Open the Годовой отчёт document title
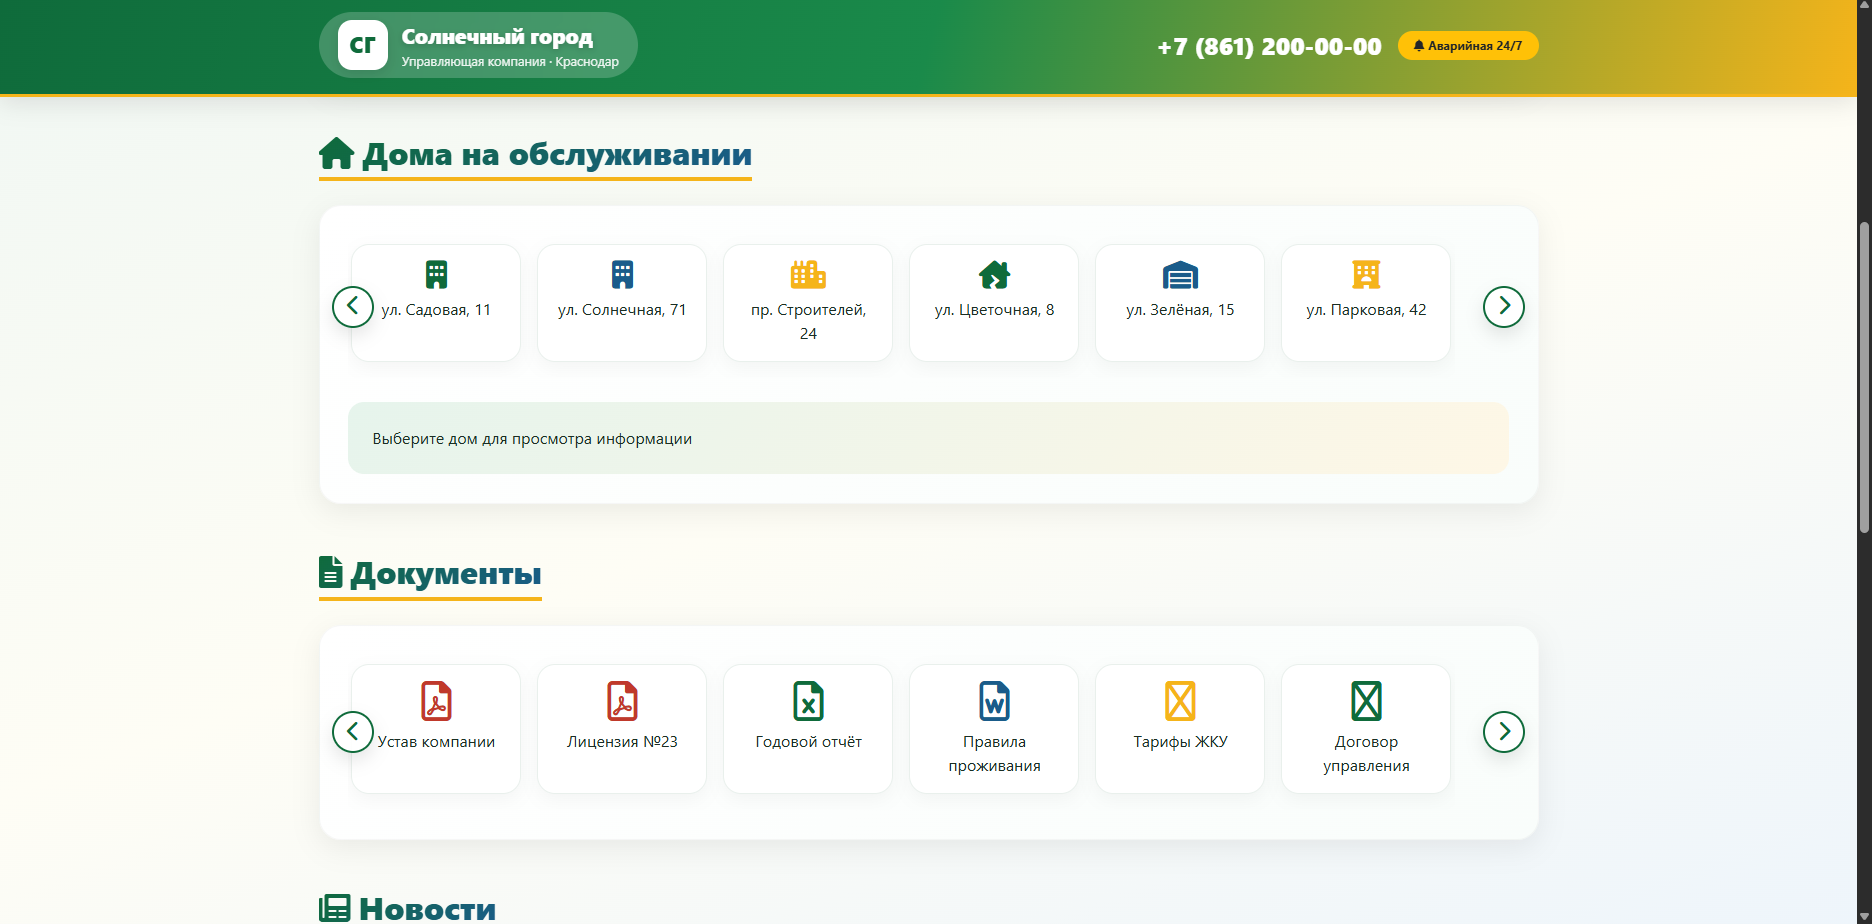 pos(808,742)
